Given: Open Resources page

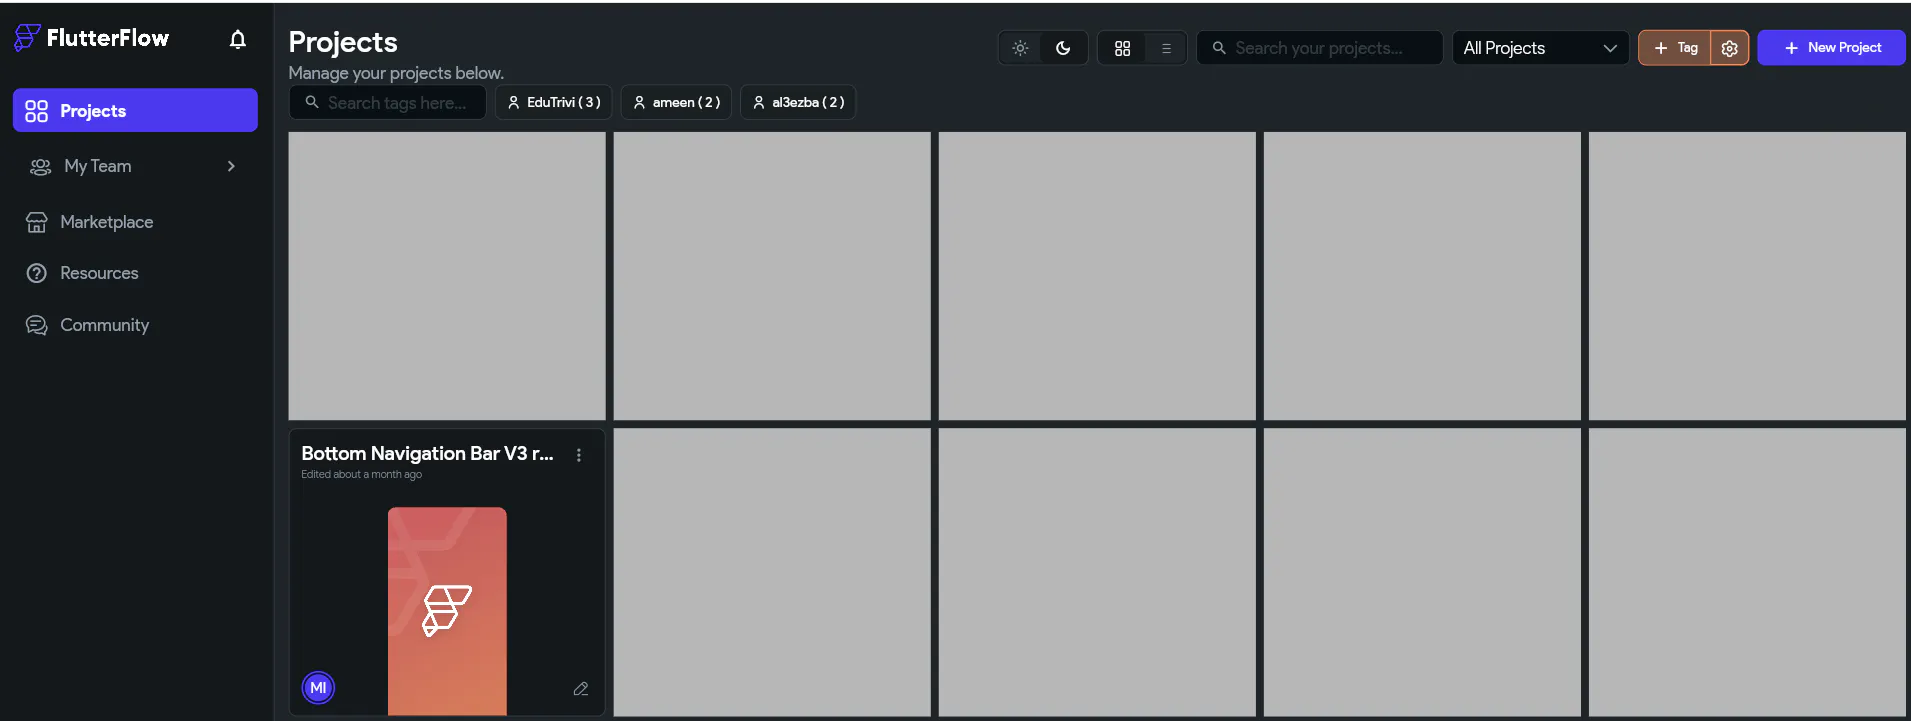Looking at the screenshot, I should coord(135,273).
